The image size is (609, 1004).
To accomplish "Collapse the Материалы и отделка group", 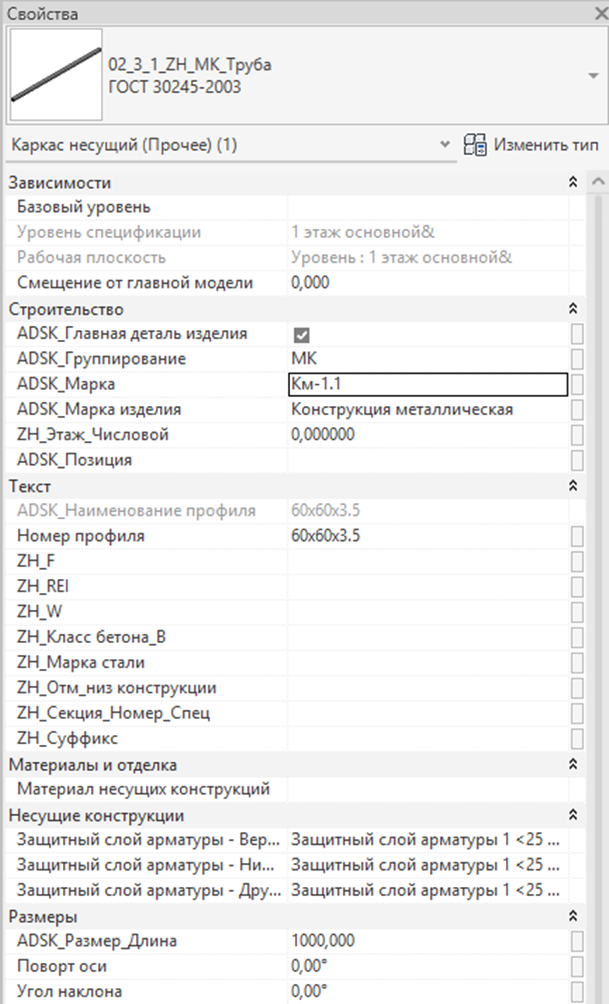I will (x=573, y=765).
